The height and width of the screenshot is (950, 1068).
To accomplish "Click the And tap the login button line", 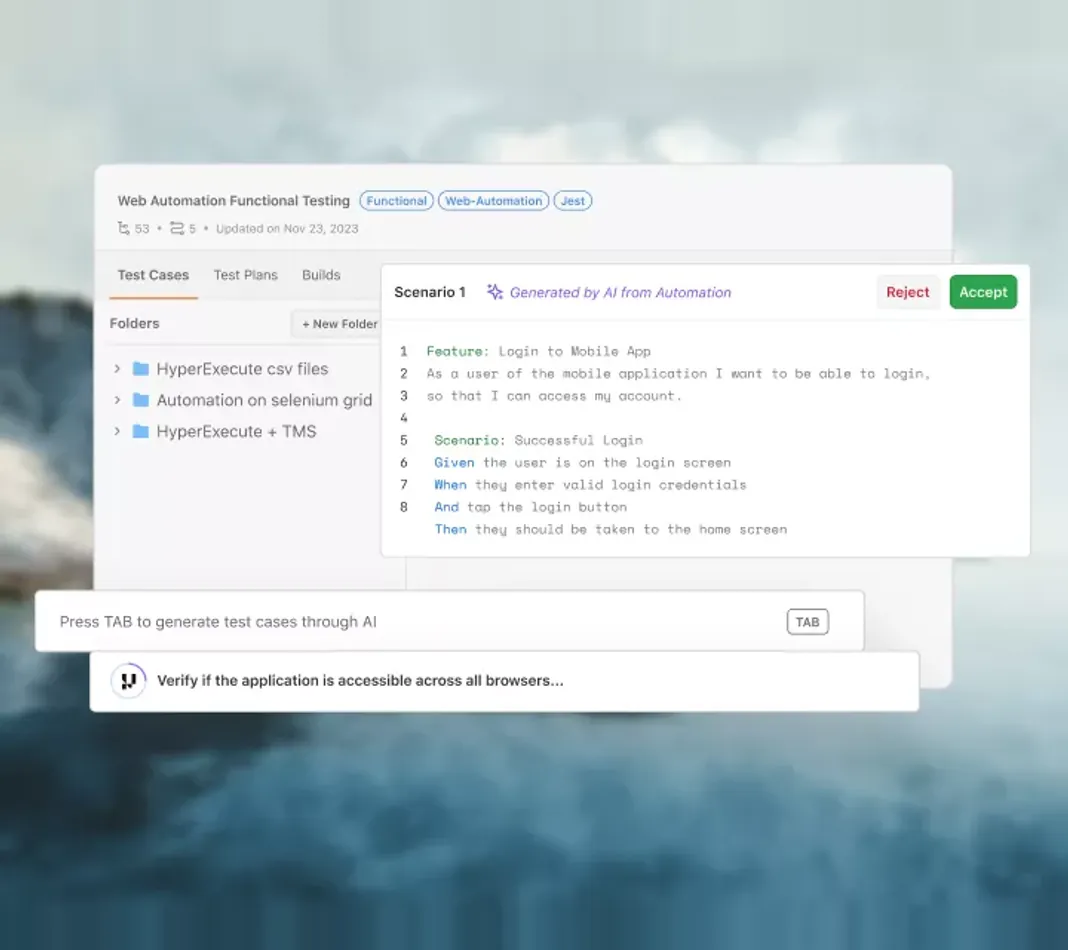I will [x=531, y=507].
